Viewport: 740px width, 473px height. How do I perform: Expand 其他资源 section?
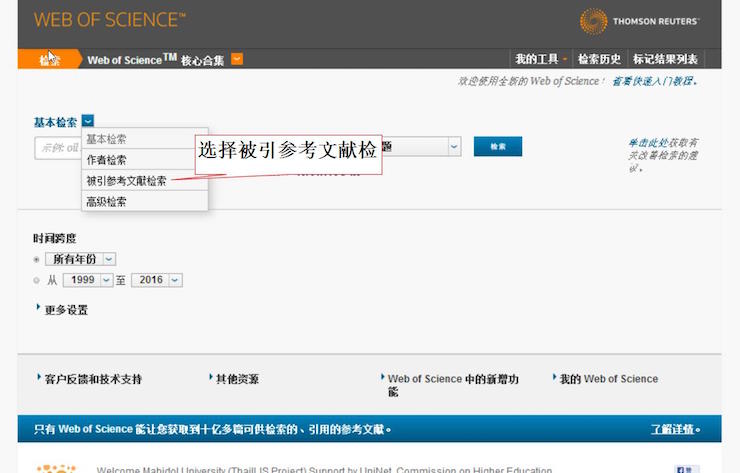[x=234, y=379]
